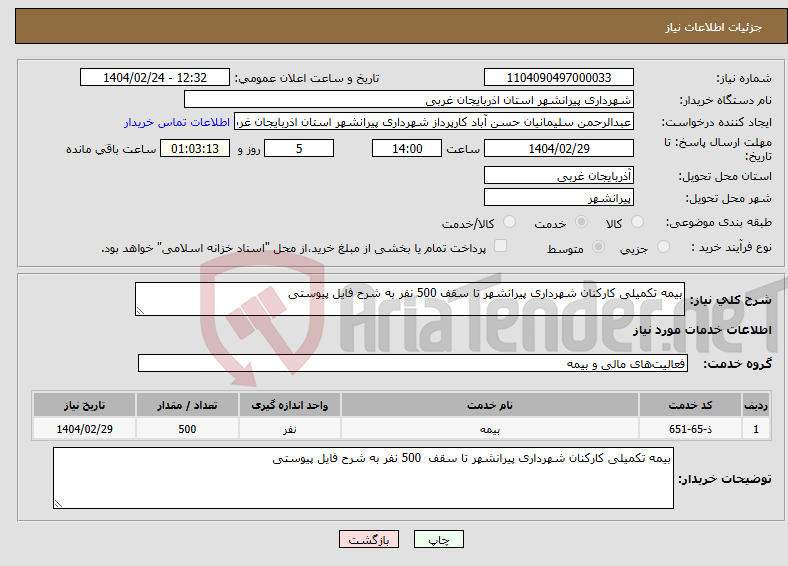Open the اطلاعات تماس خریدار link
788x566 pixels.
tap(177, 122)
